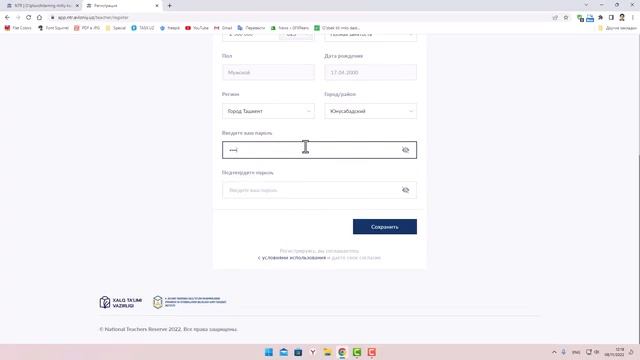This screenshot has height=360, width=640.
Task: Open the Chrome profile avatar
Action: 622,18
